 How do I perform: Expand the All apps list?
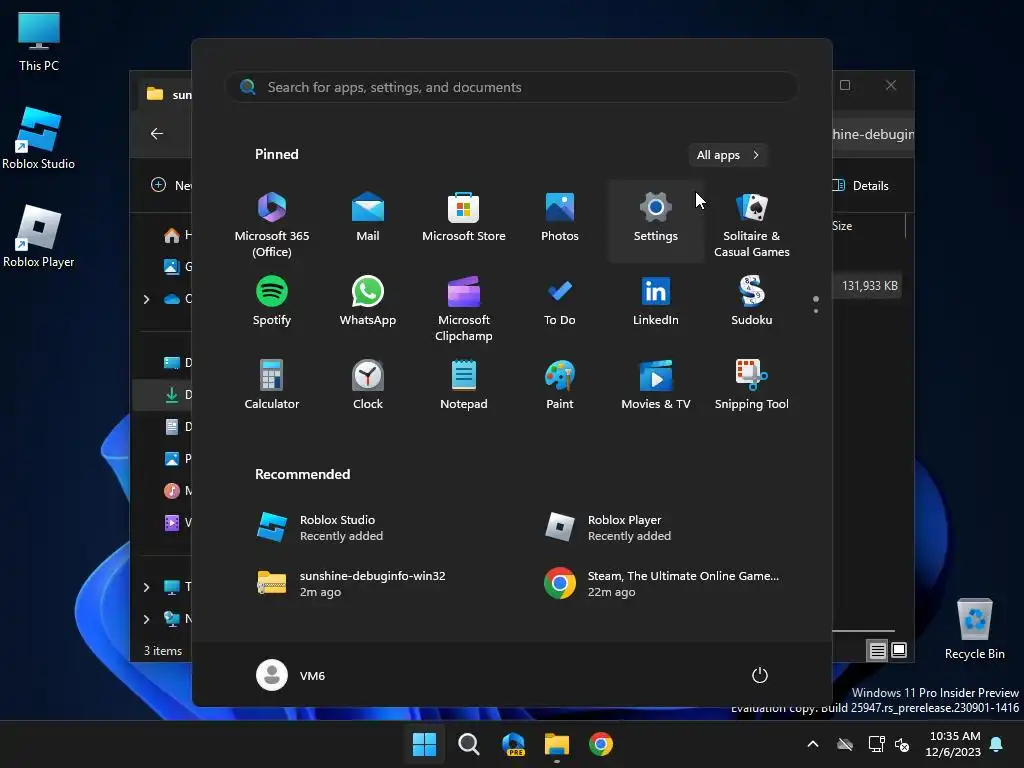[728, 155]
